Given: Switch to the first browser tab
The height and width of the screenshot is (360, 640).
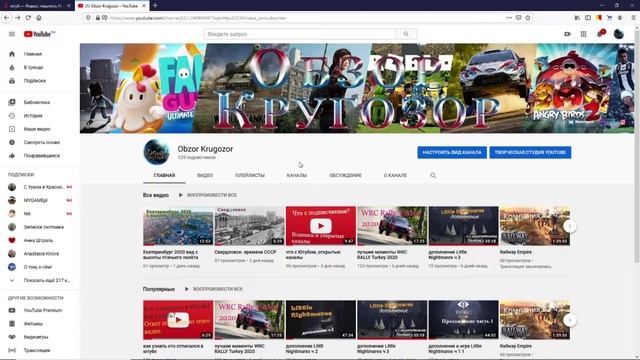Looking at the screenshot, I should coord(37,6).
